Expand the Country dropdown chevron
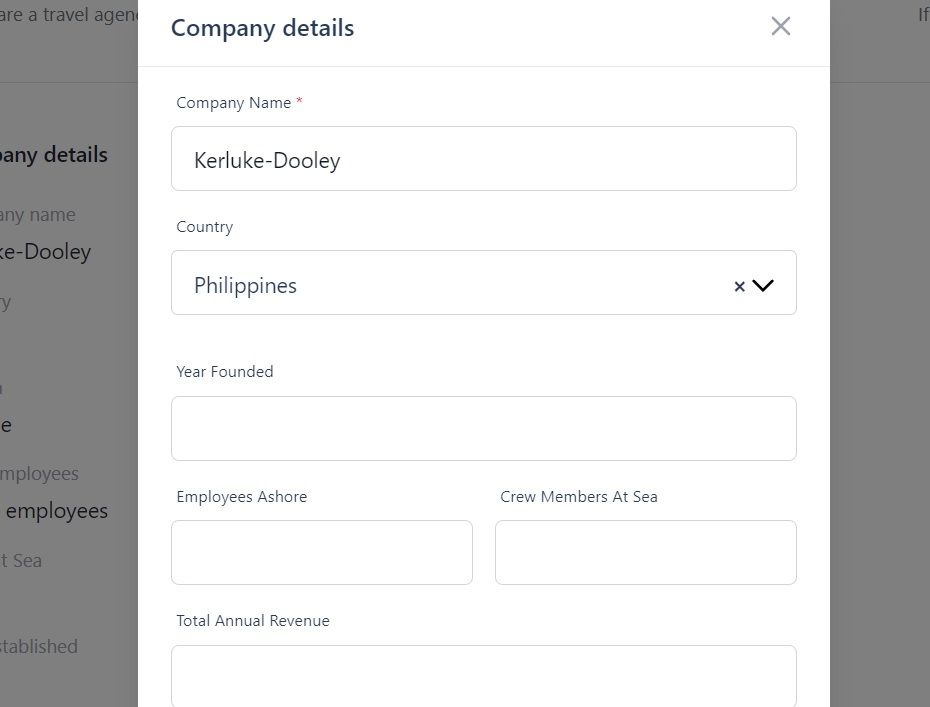Viewport: 930px width, 707px height. 763,285
